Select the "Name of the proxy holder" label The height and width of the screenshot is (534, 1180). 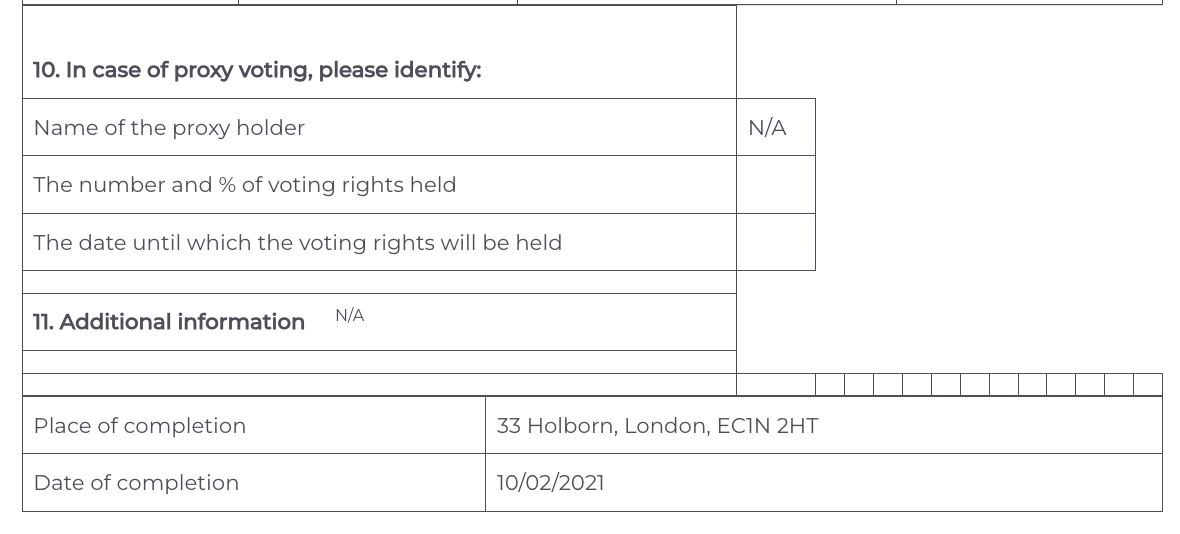[x=169, y=128]
